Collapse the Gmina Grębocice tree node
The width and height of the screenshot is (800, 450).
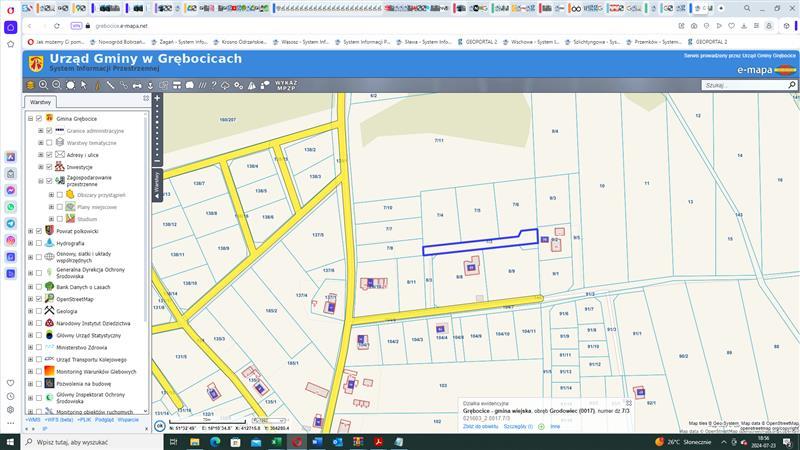click(30, 118)
